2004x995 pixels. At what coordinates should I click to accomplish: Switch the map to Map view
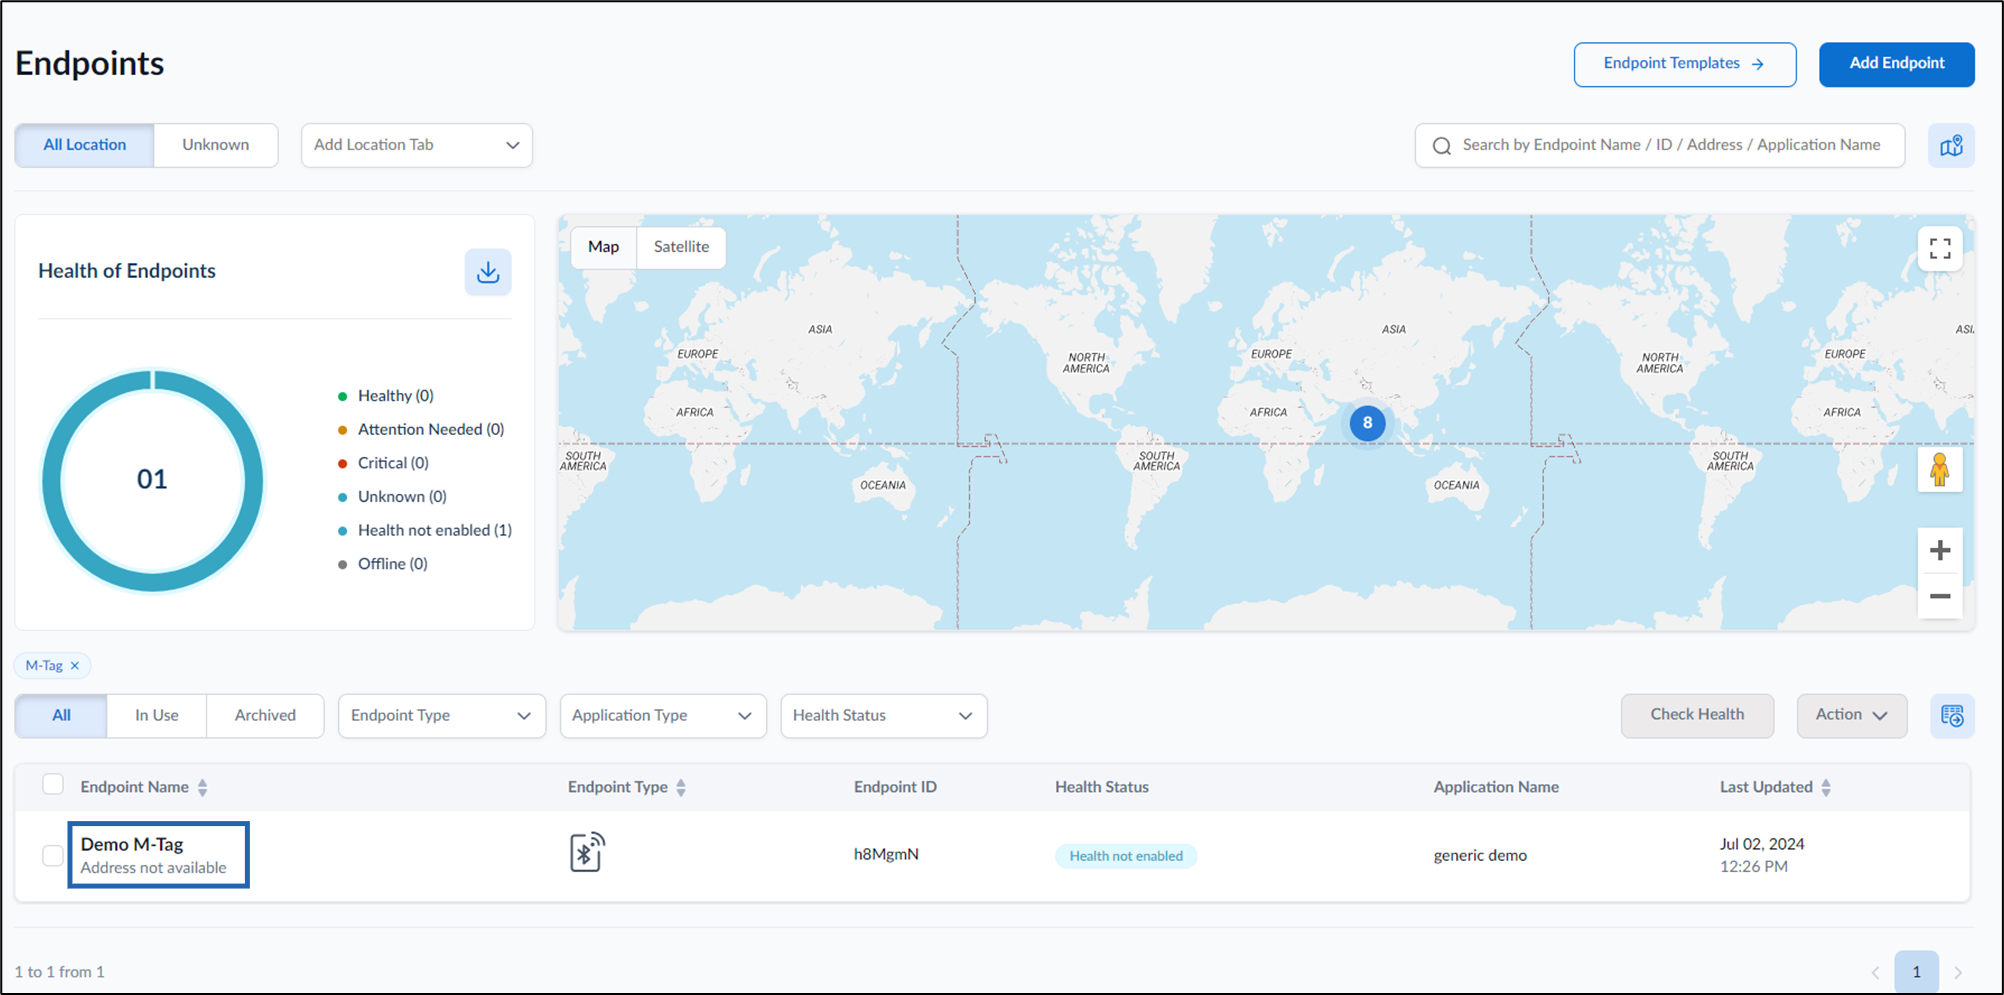[604, 247]
